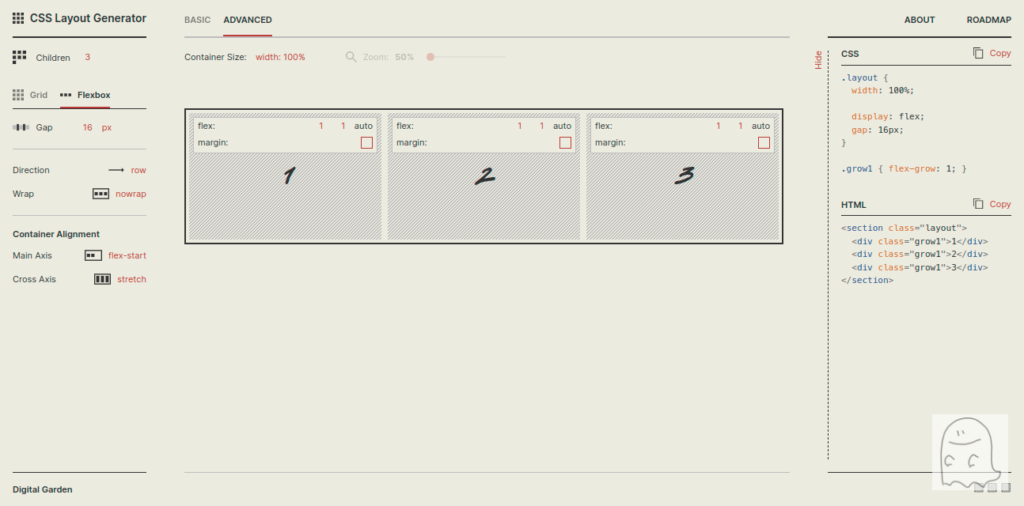Click the Zoom magnifier icon
This screenshot has height=506, width=1024.
click(351, 57)
